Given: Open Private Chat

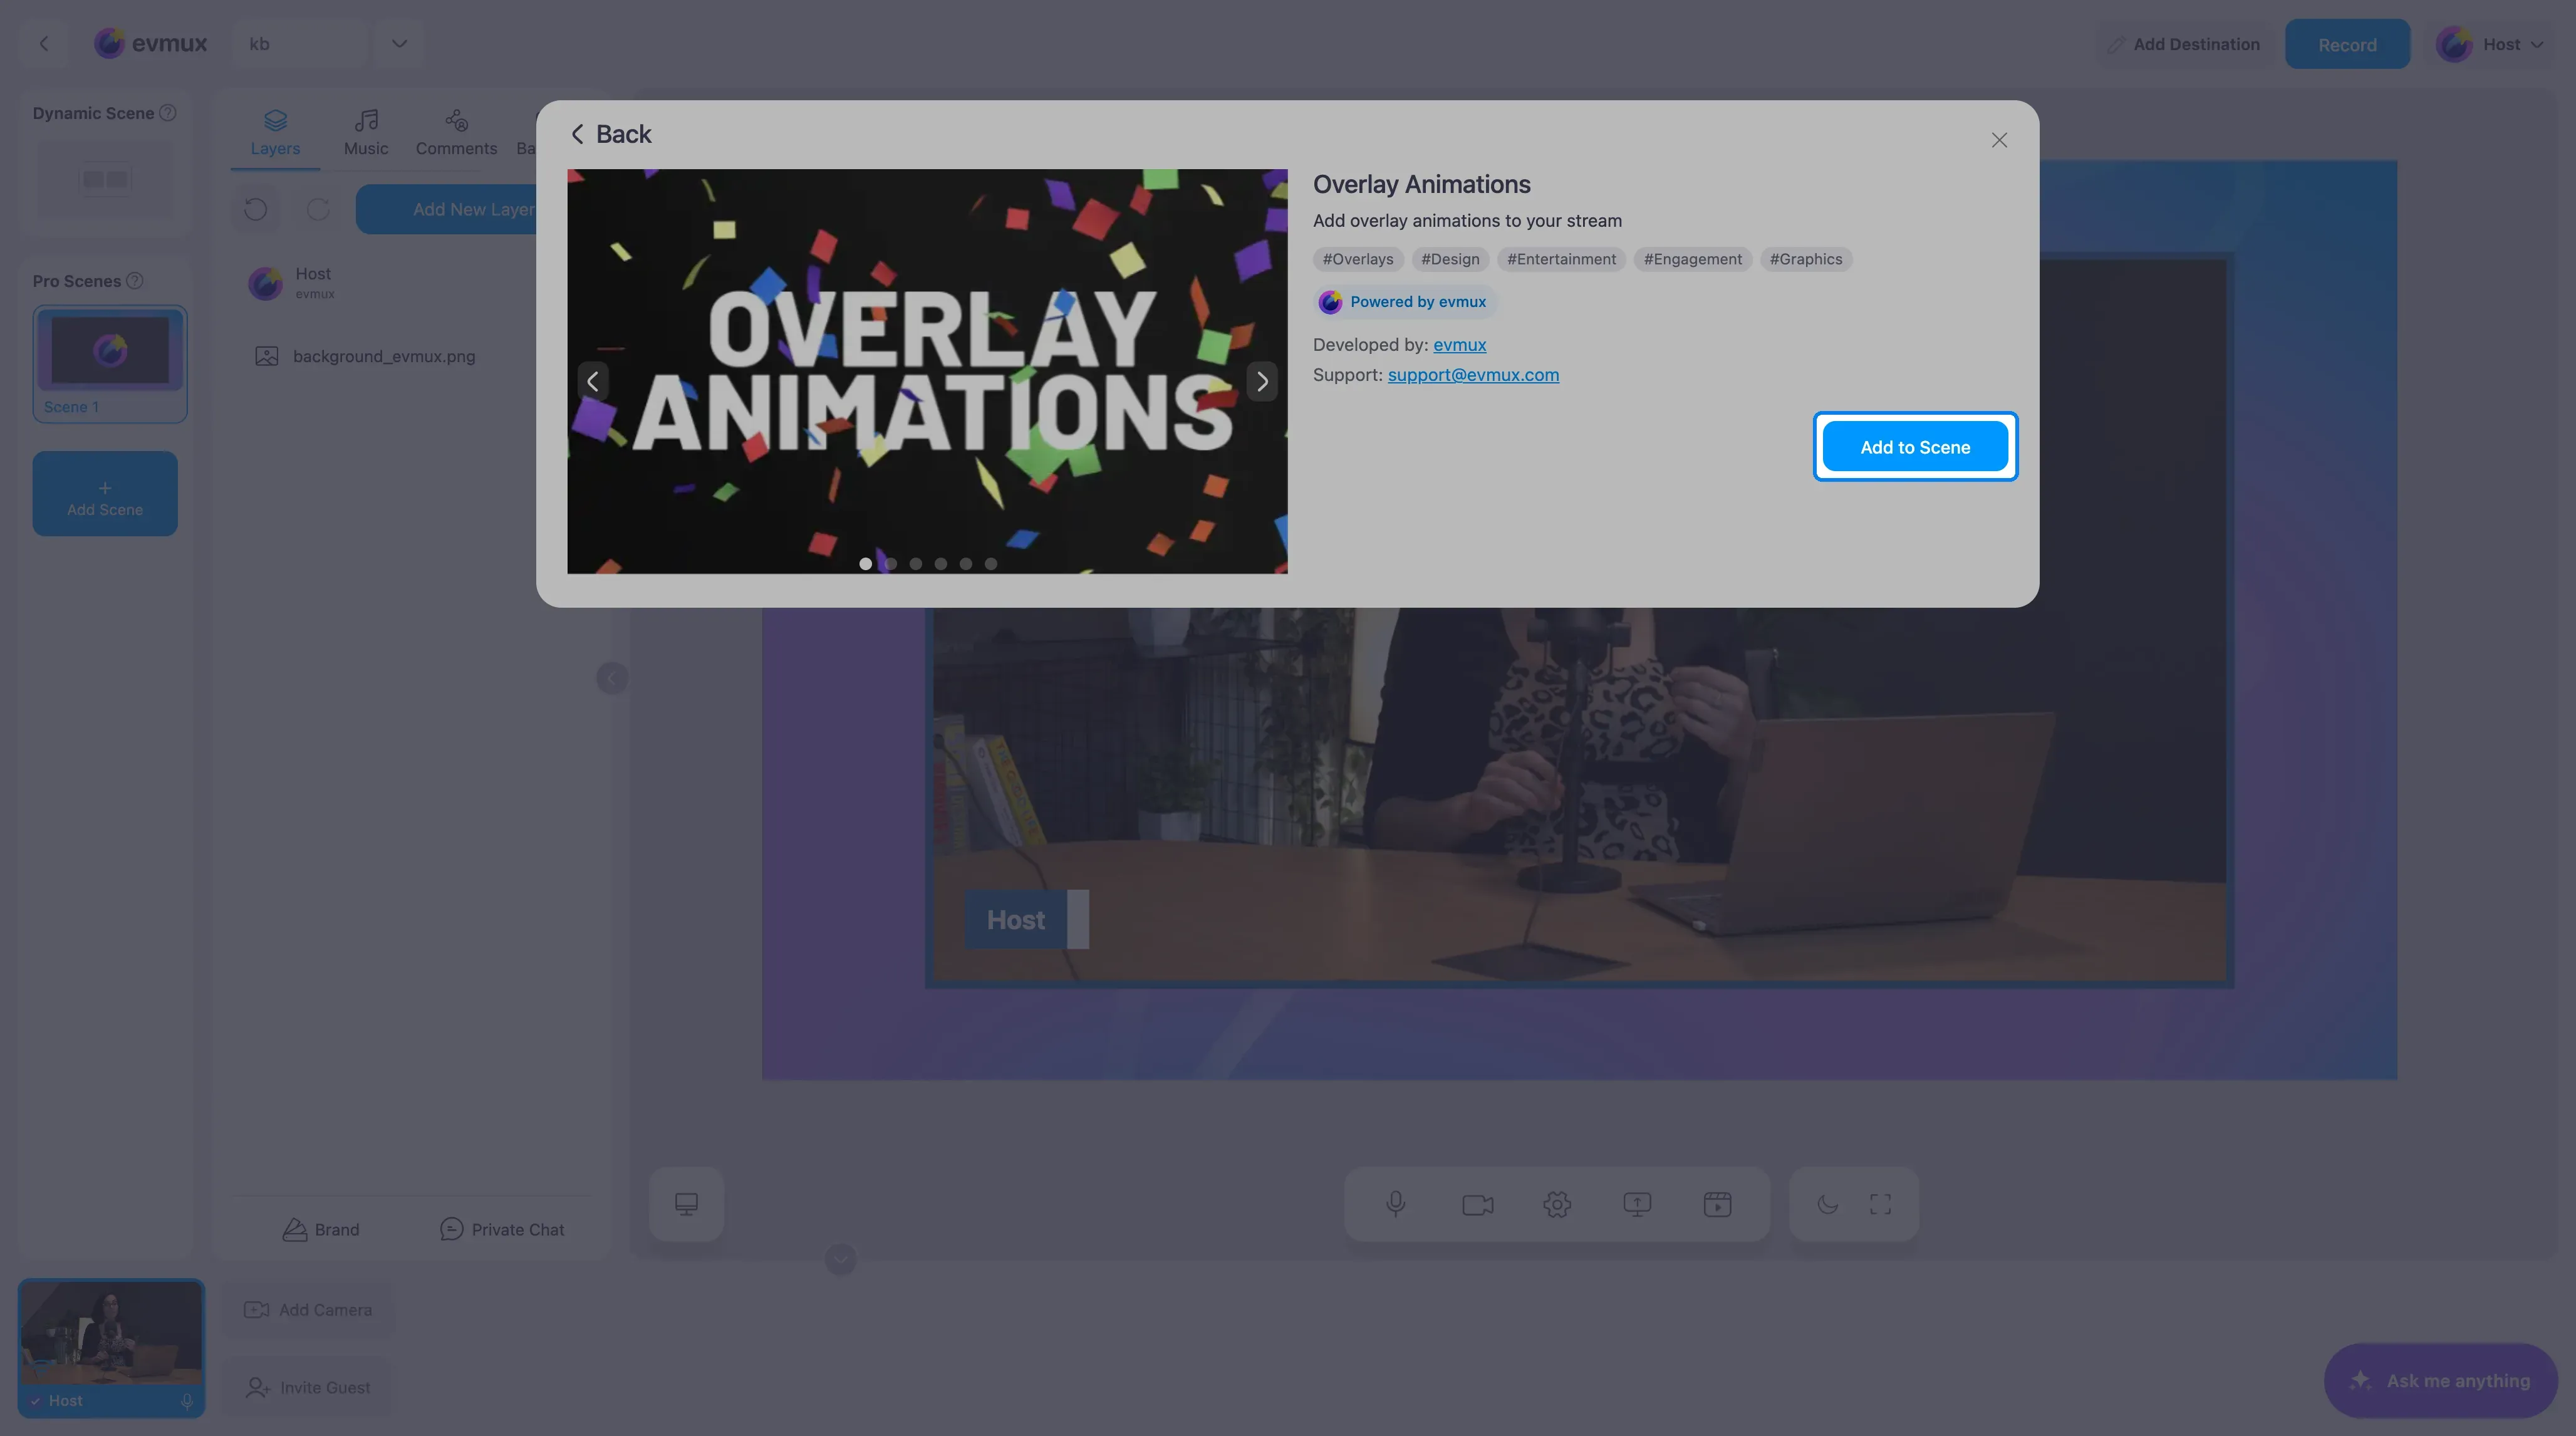Looking at the screenshot, I should (x=502, y=1229).
